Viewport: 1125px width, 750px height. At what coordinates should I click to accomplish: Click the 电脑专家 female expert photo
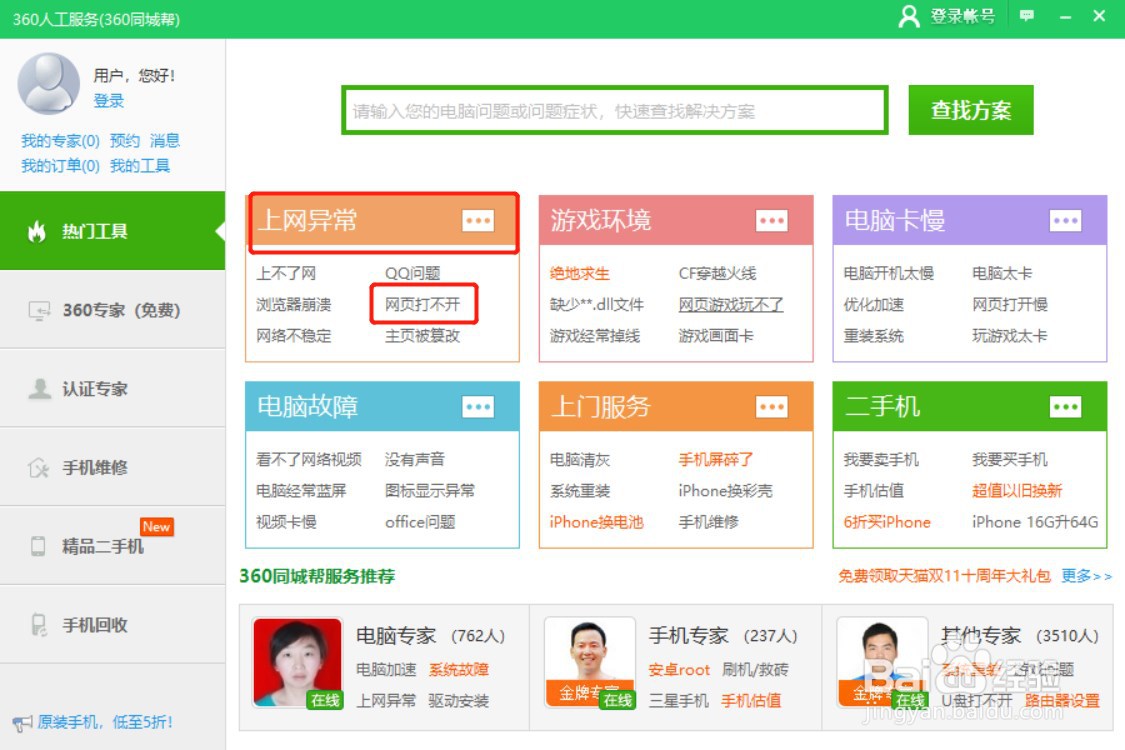coord(297,663)
